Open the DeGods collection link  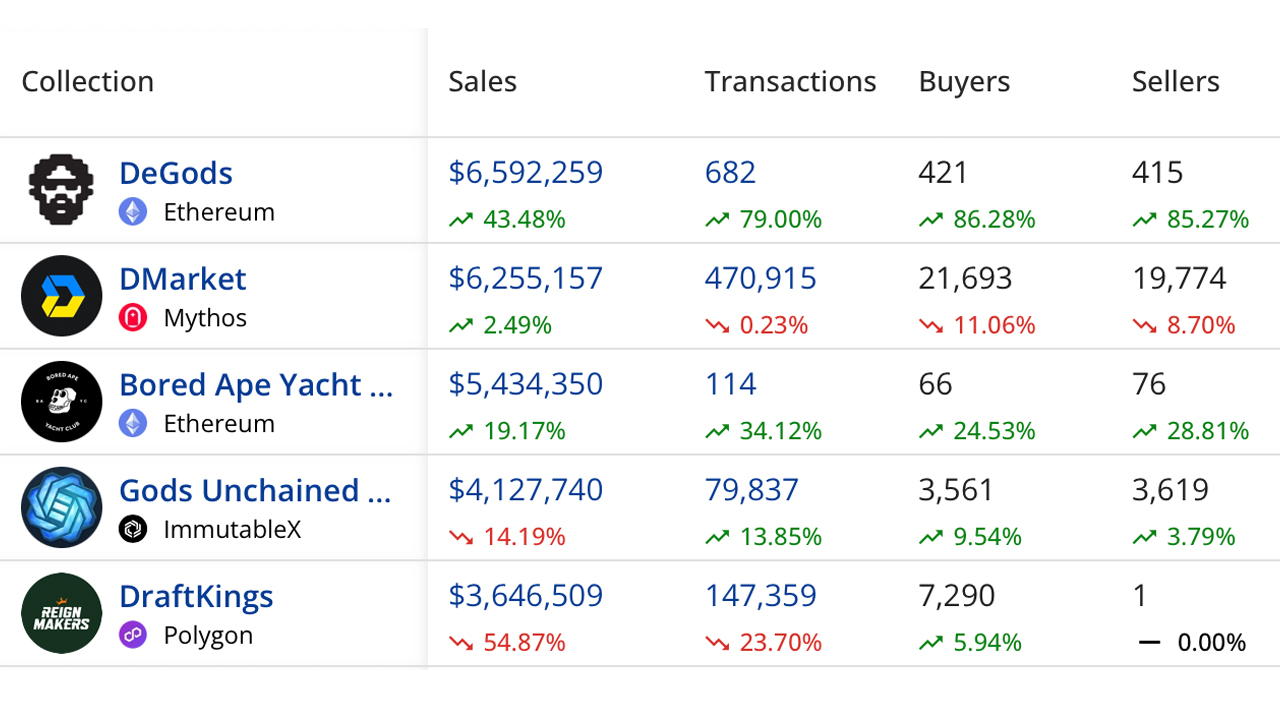click(175, 173)
